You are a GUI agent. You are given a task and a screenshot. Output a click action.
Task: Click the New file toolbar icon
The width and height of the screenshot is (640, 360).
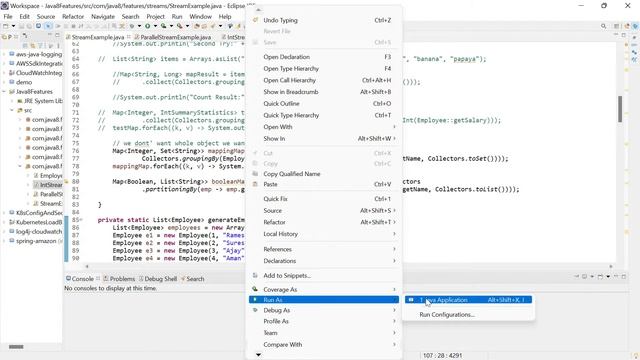[6, 26]
